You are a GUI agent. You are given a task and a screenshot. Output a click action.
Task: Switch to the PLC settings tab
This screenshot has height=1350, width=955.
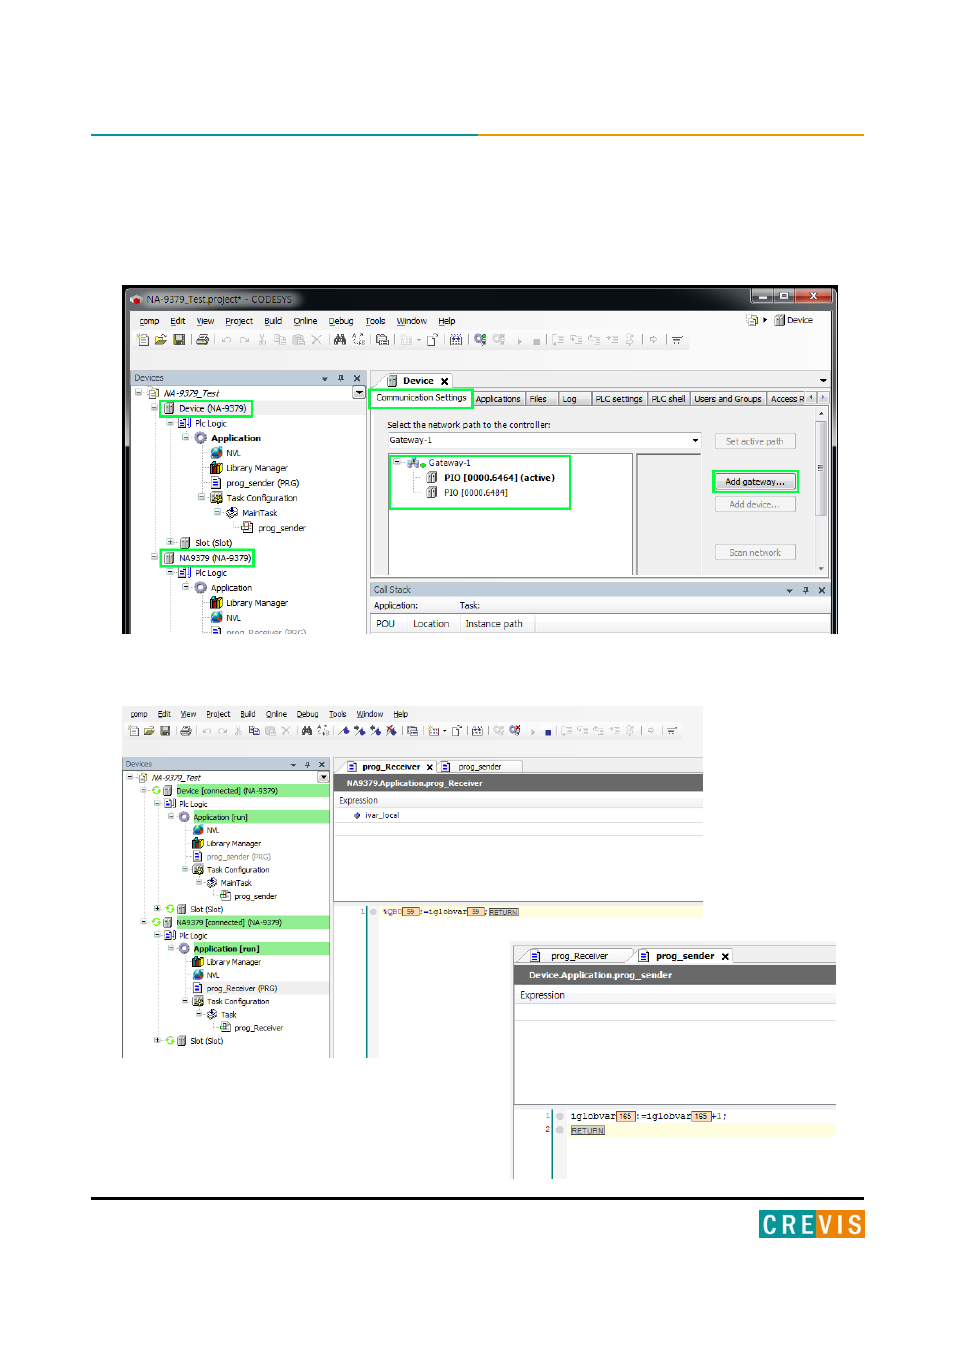tap(619, 399)
